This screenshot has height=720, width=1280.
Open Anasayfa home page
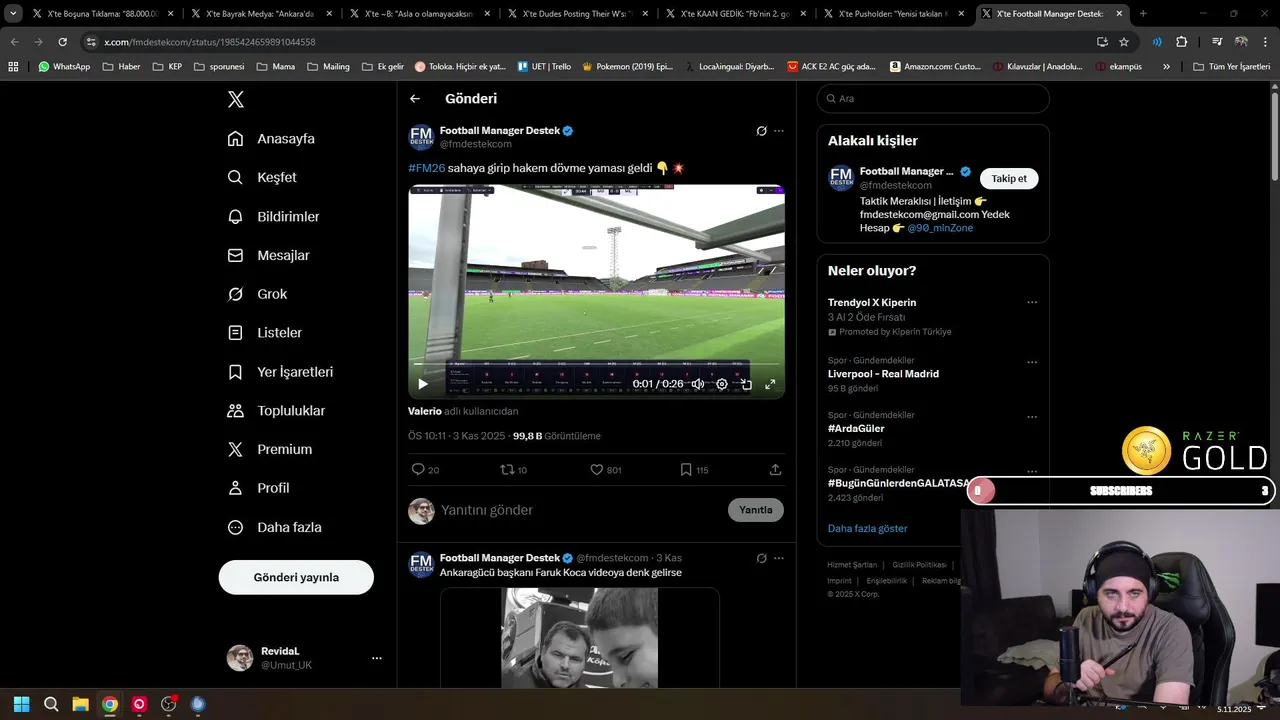click(x=271, y=139)
